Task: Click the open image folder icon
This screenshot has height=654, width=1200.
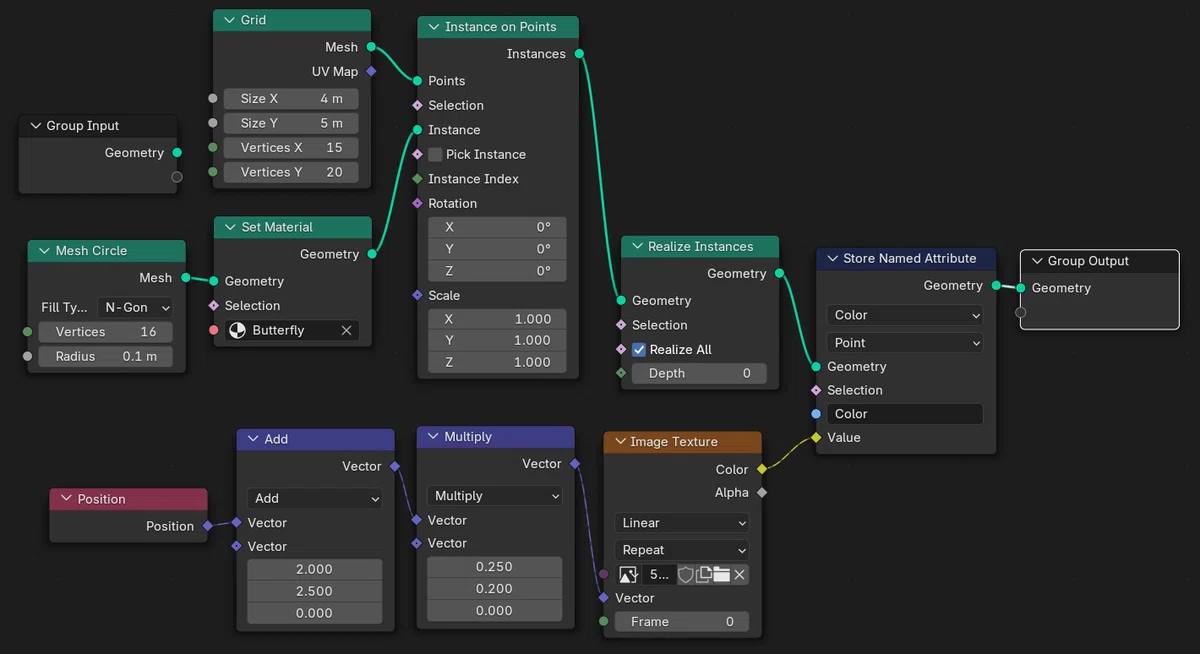Action: pyautogui.click(x=721, y=575)
